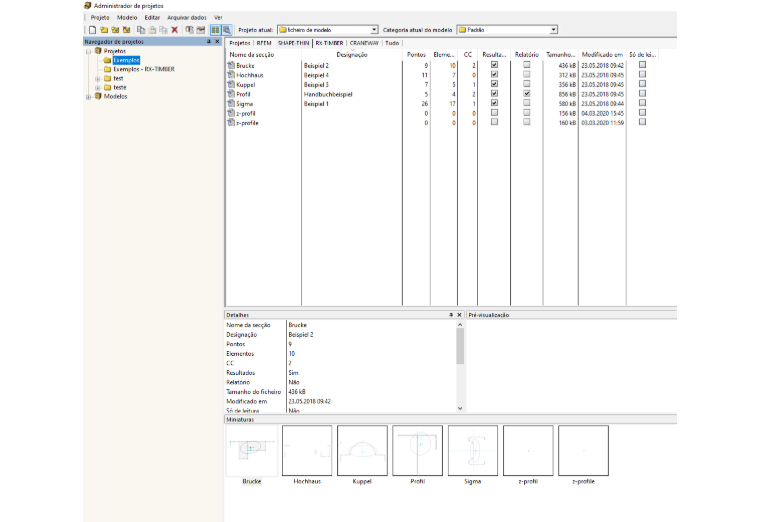Open the Ver menu

pyautogui.click(x=218, y=17)
